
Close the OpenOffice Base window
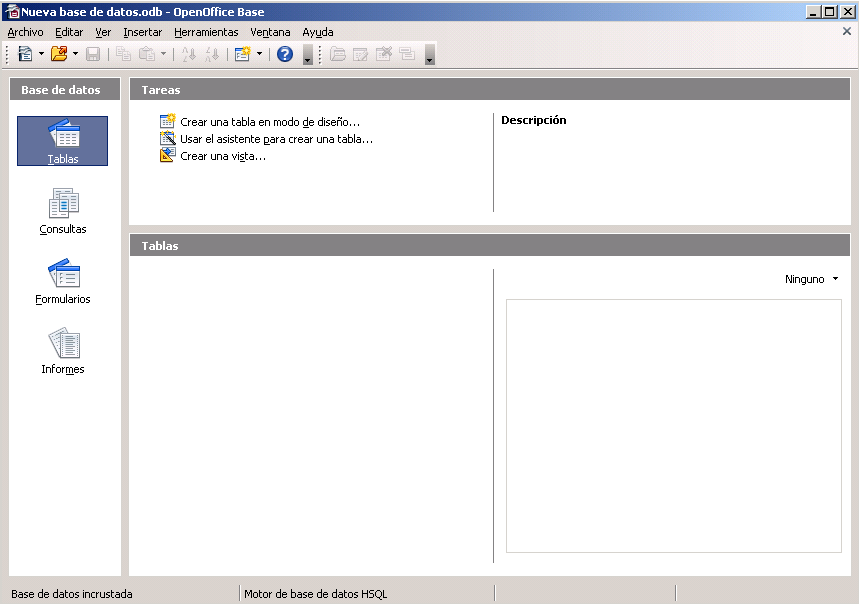pos(847,11)
